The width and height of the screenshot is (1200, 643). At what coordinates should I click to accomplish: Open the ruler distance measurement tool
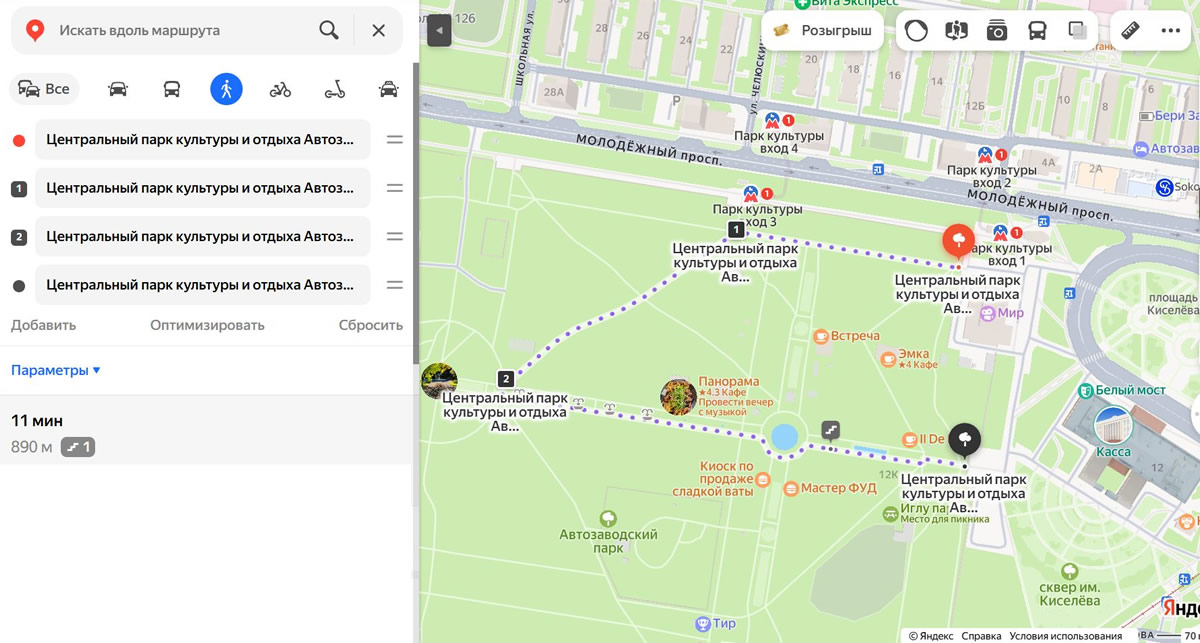[x=1131, y=30]
